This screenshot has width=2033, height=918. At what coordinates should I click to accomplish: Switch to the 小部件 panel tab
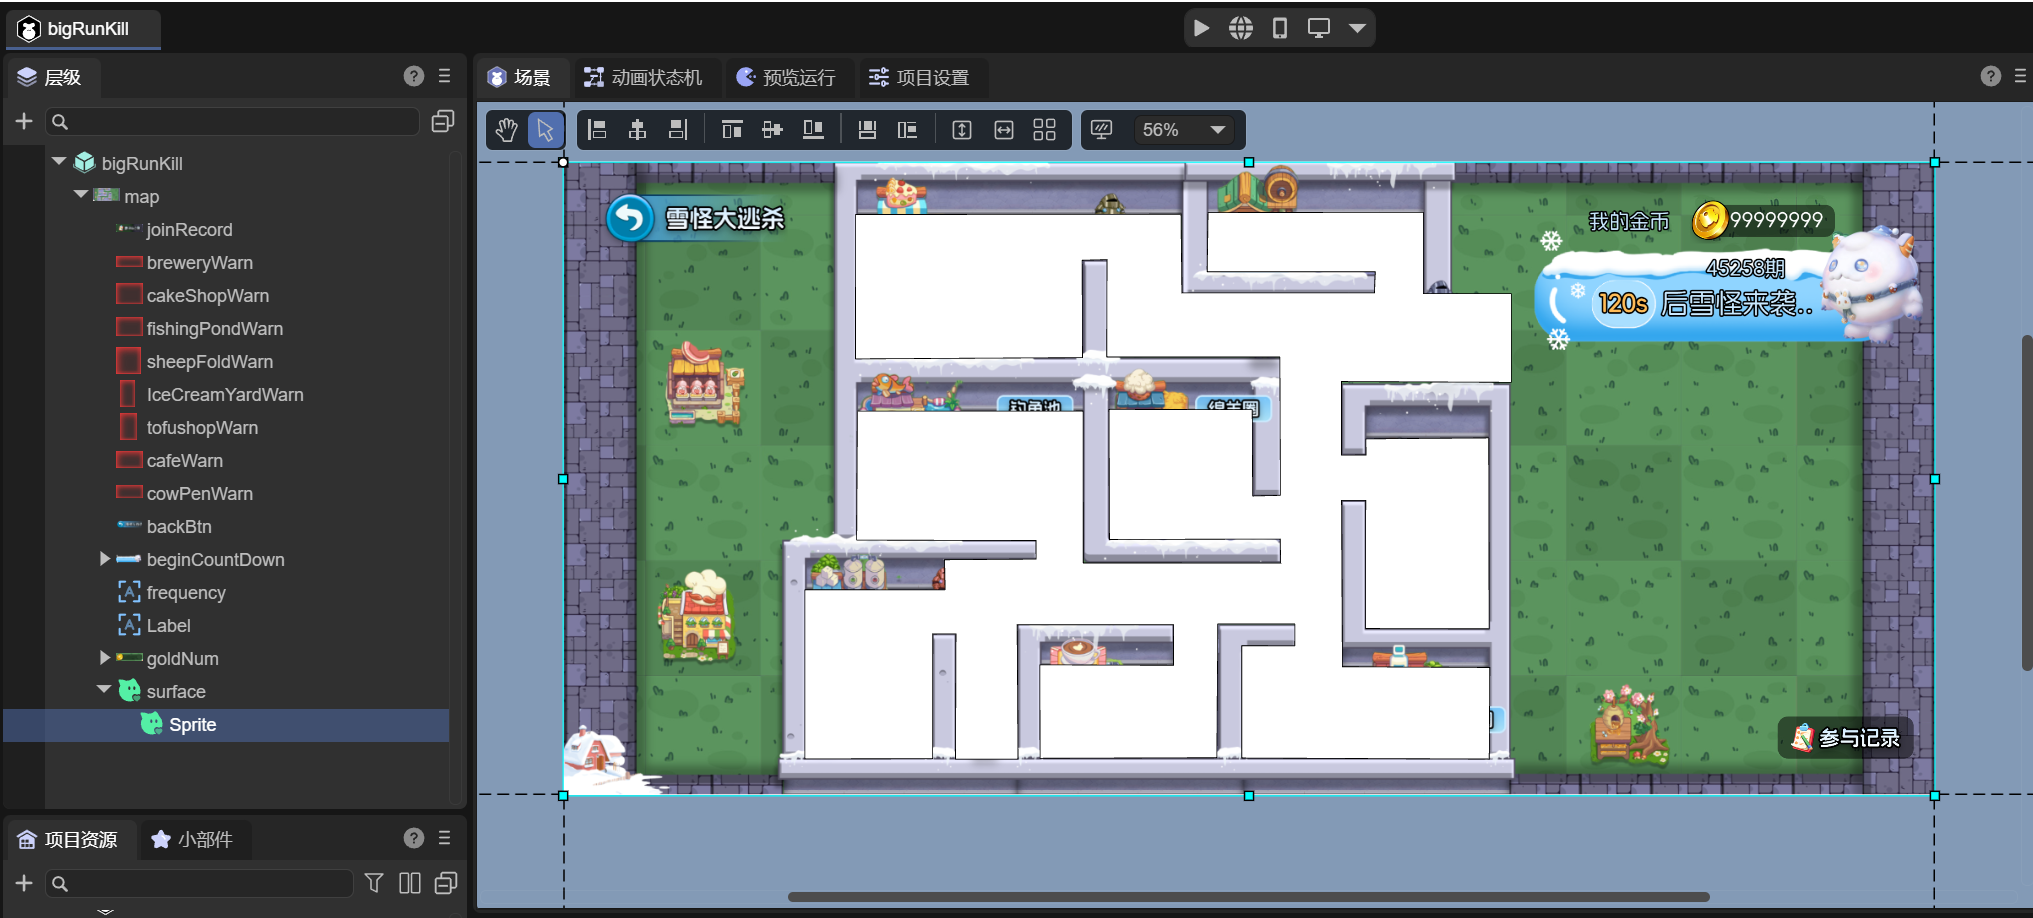[x=193, y=840]
